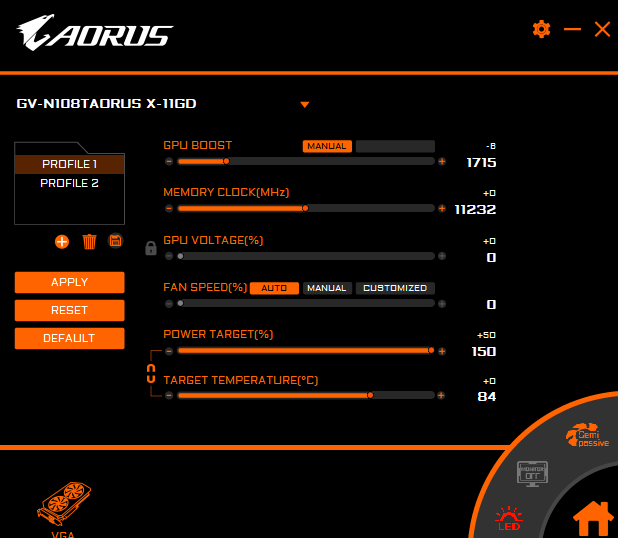Set Fan Speed mode to AUTO
Image resolution: width=618 pixels, height=538 pixels.
point(274,288)
